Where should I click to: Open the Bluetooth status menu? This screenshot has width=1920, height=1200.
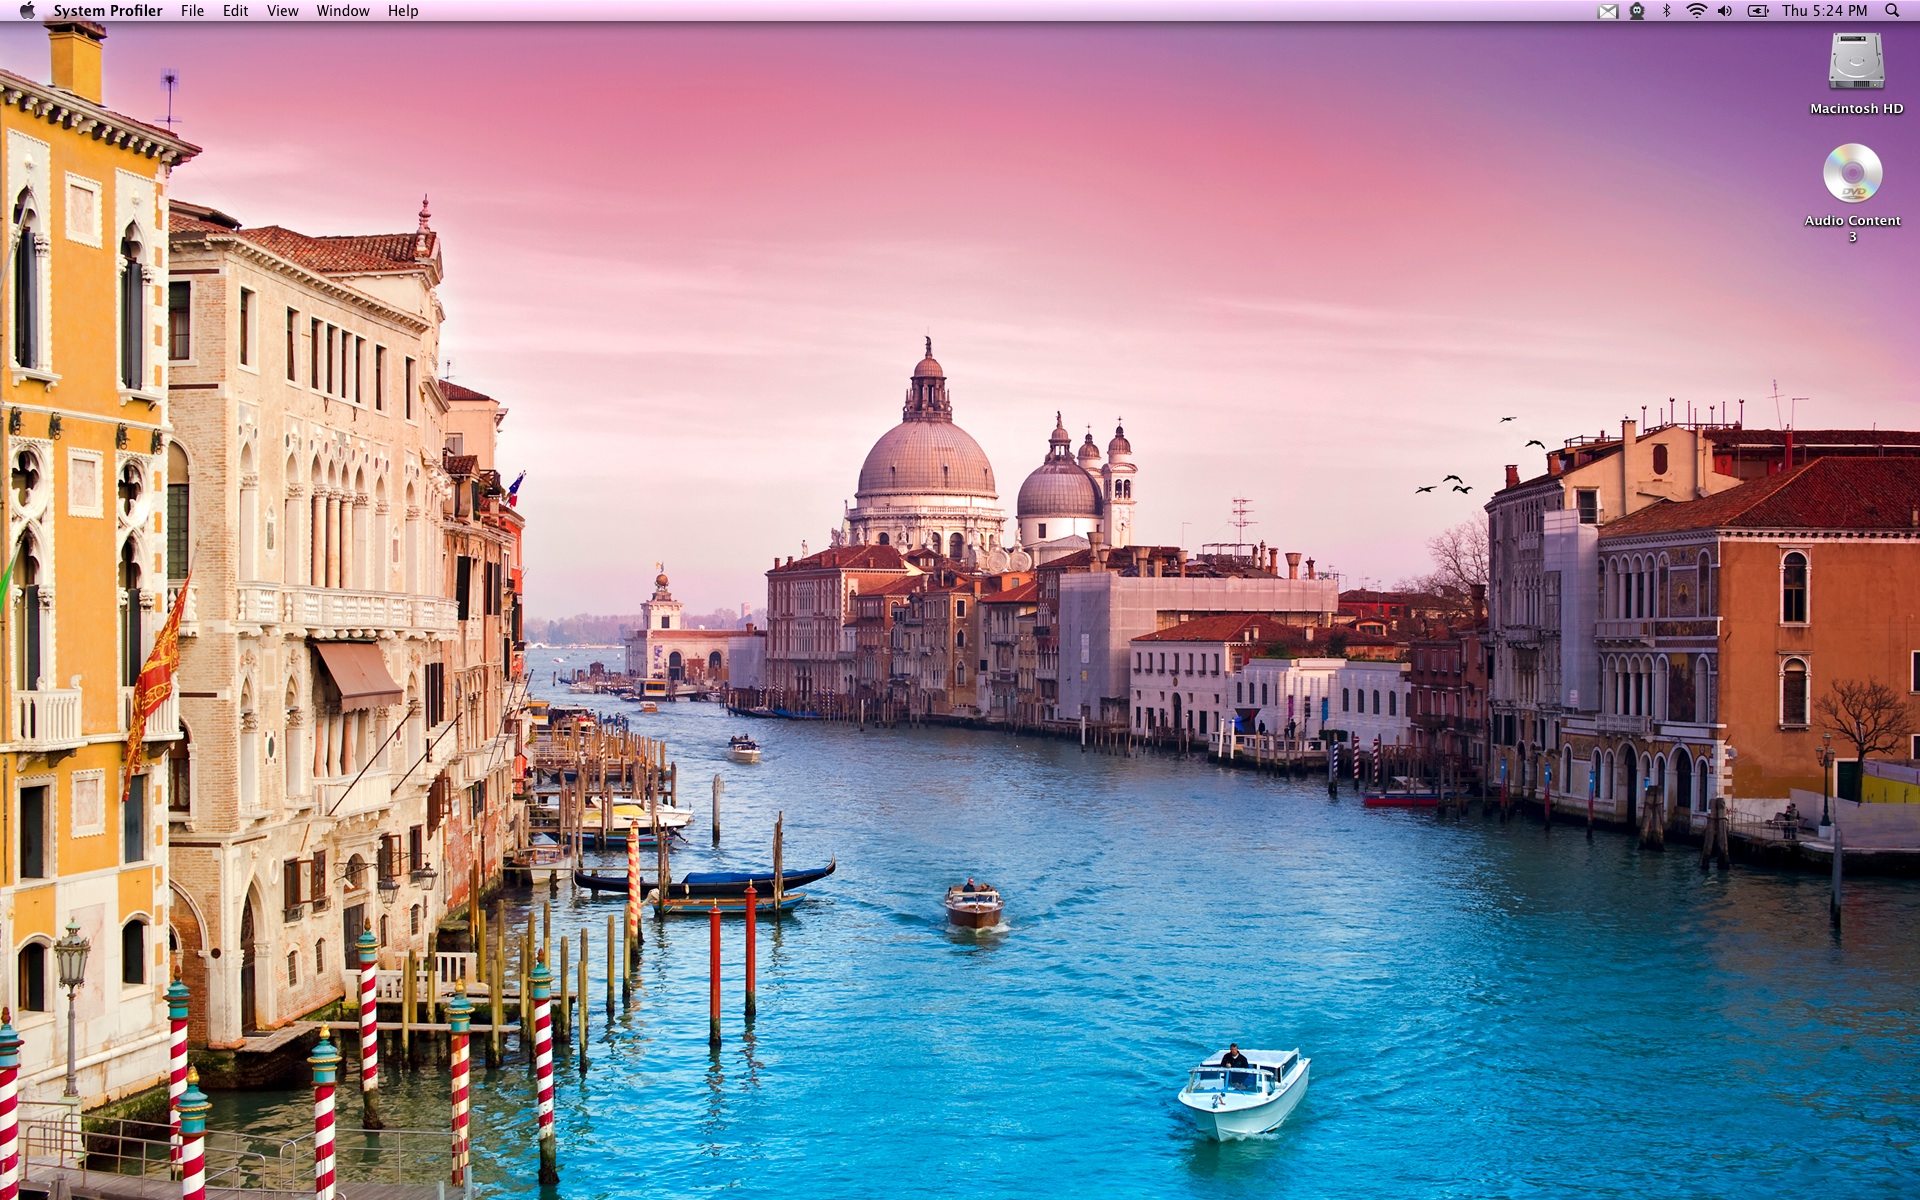[1666, 11]
